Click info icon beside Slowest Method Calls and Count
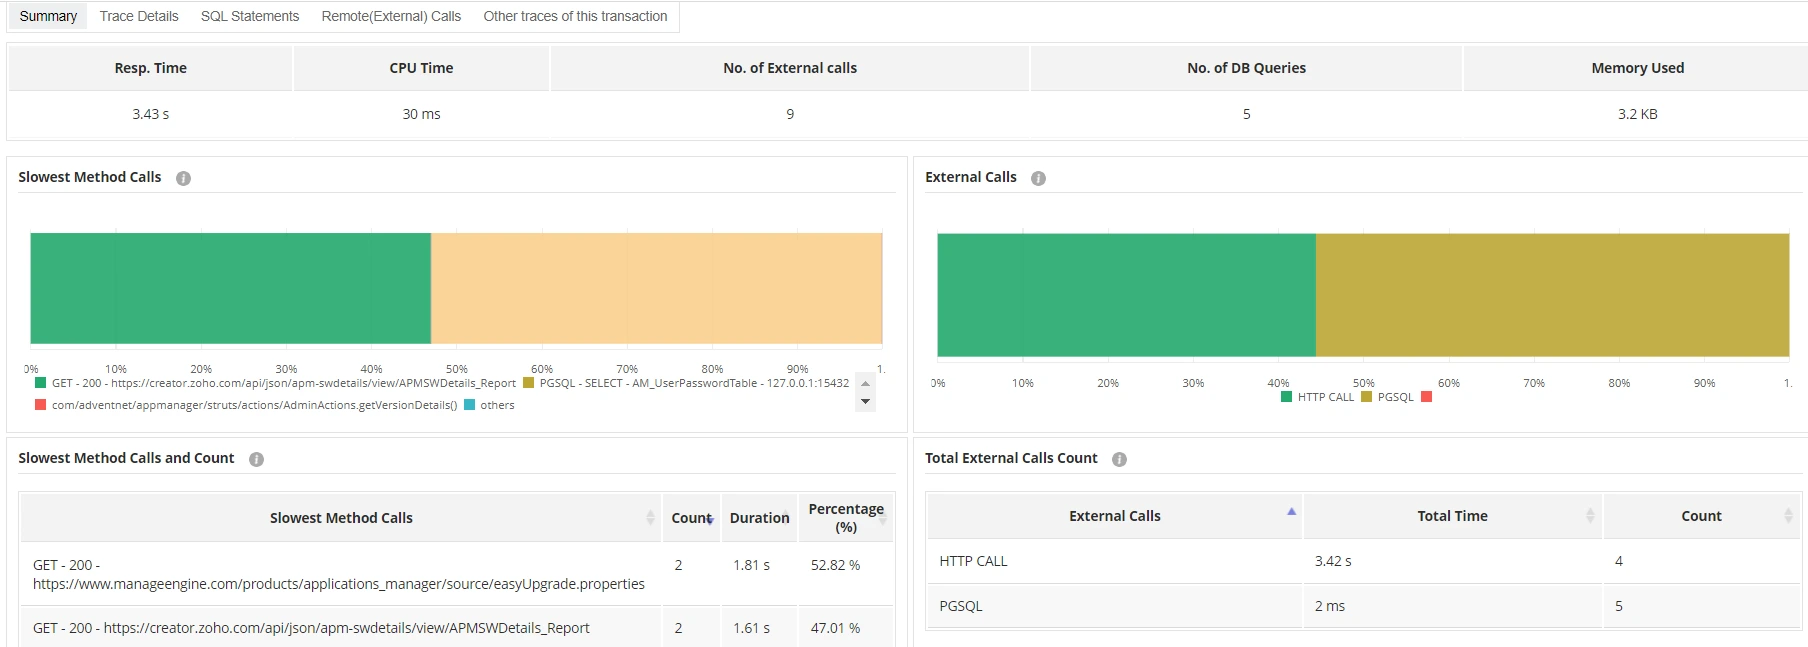This screenshot has width=1808, height=647. 256,459
